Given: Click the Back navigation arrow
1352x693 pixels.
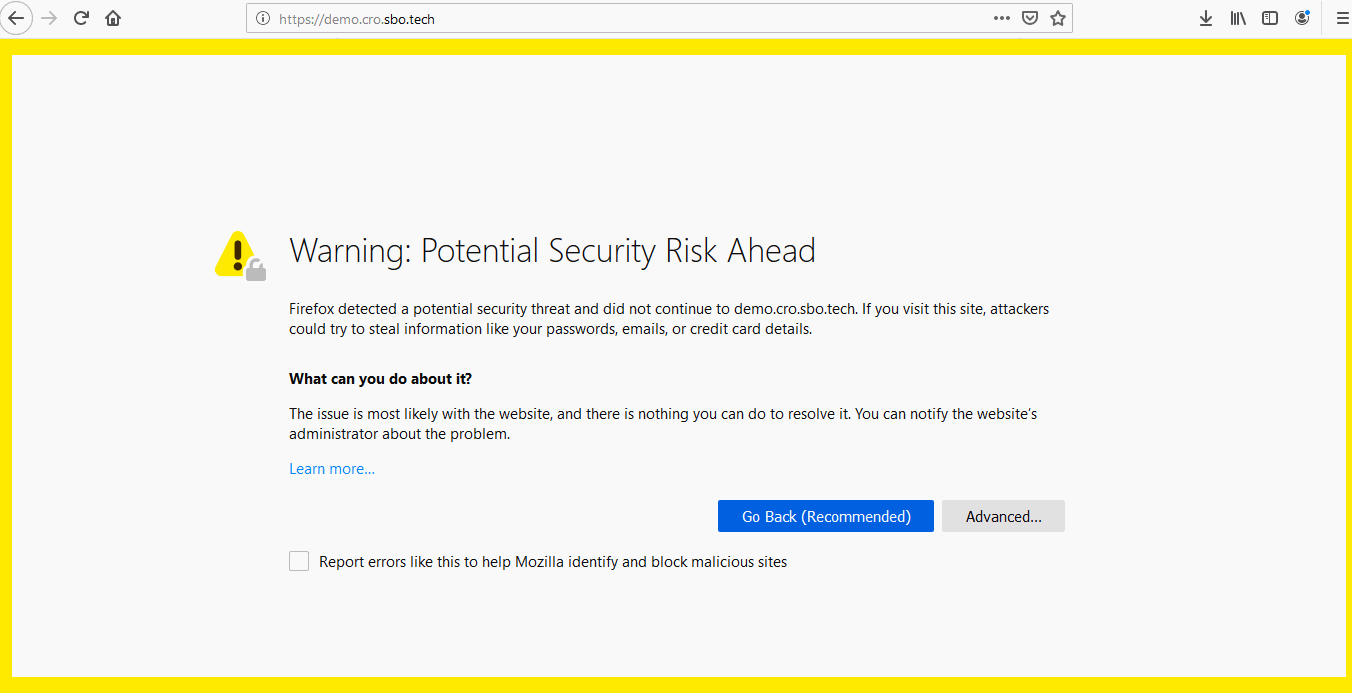Looking at the screenshot, I should click(x=16, y=18).
